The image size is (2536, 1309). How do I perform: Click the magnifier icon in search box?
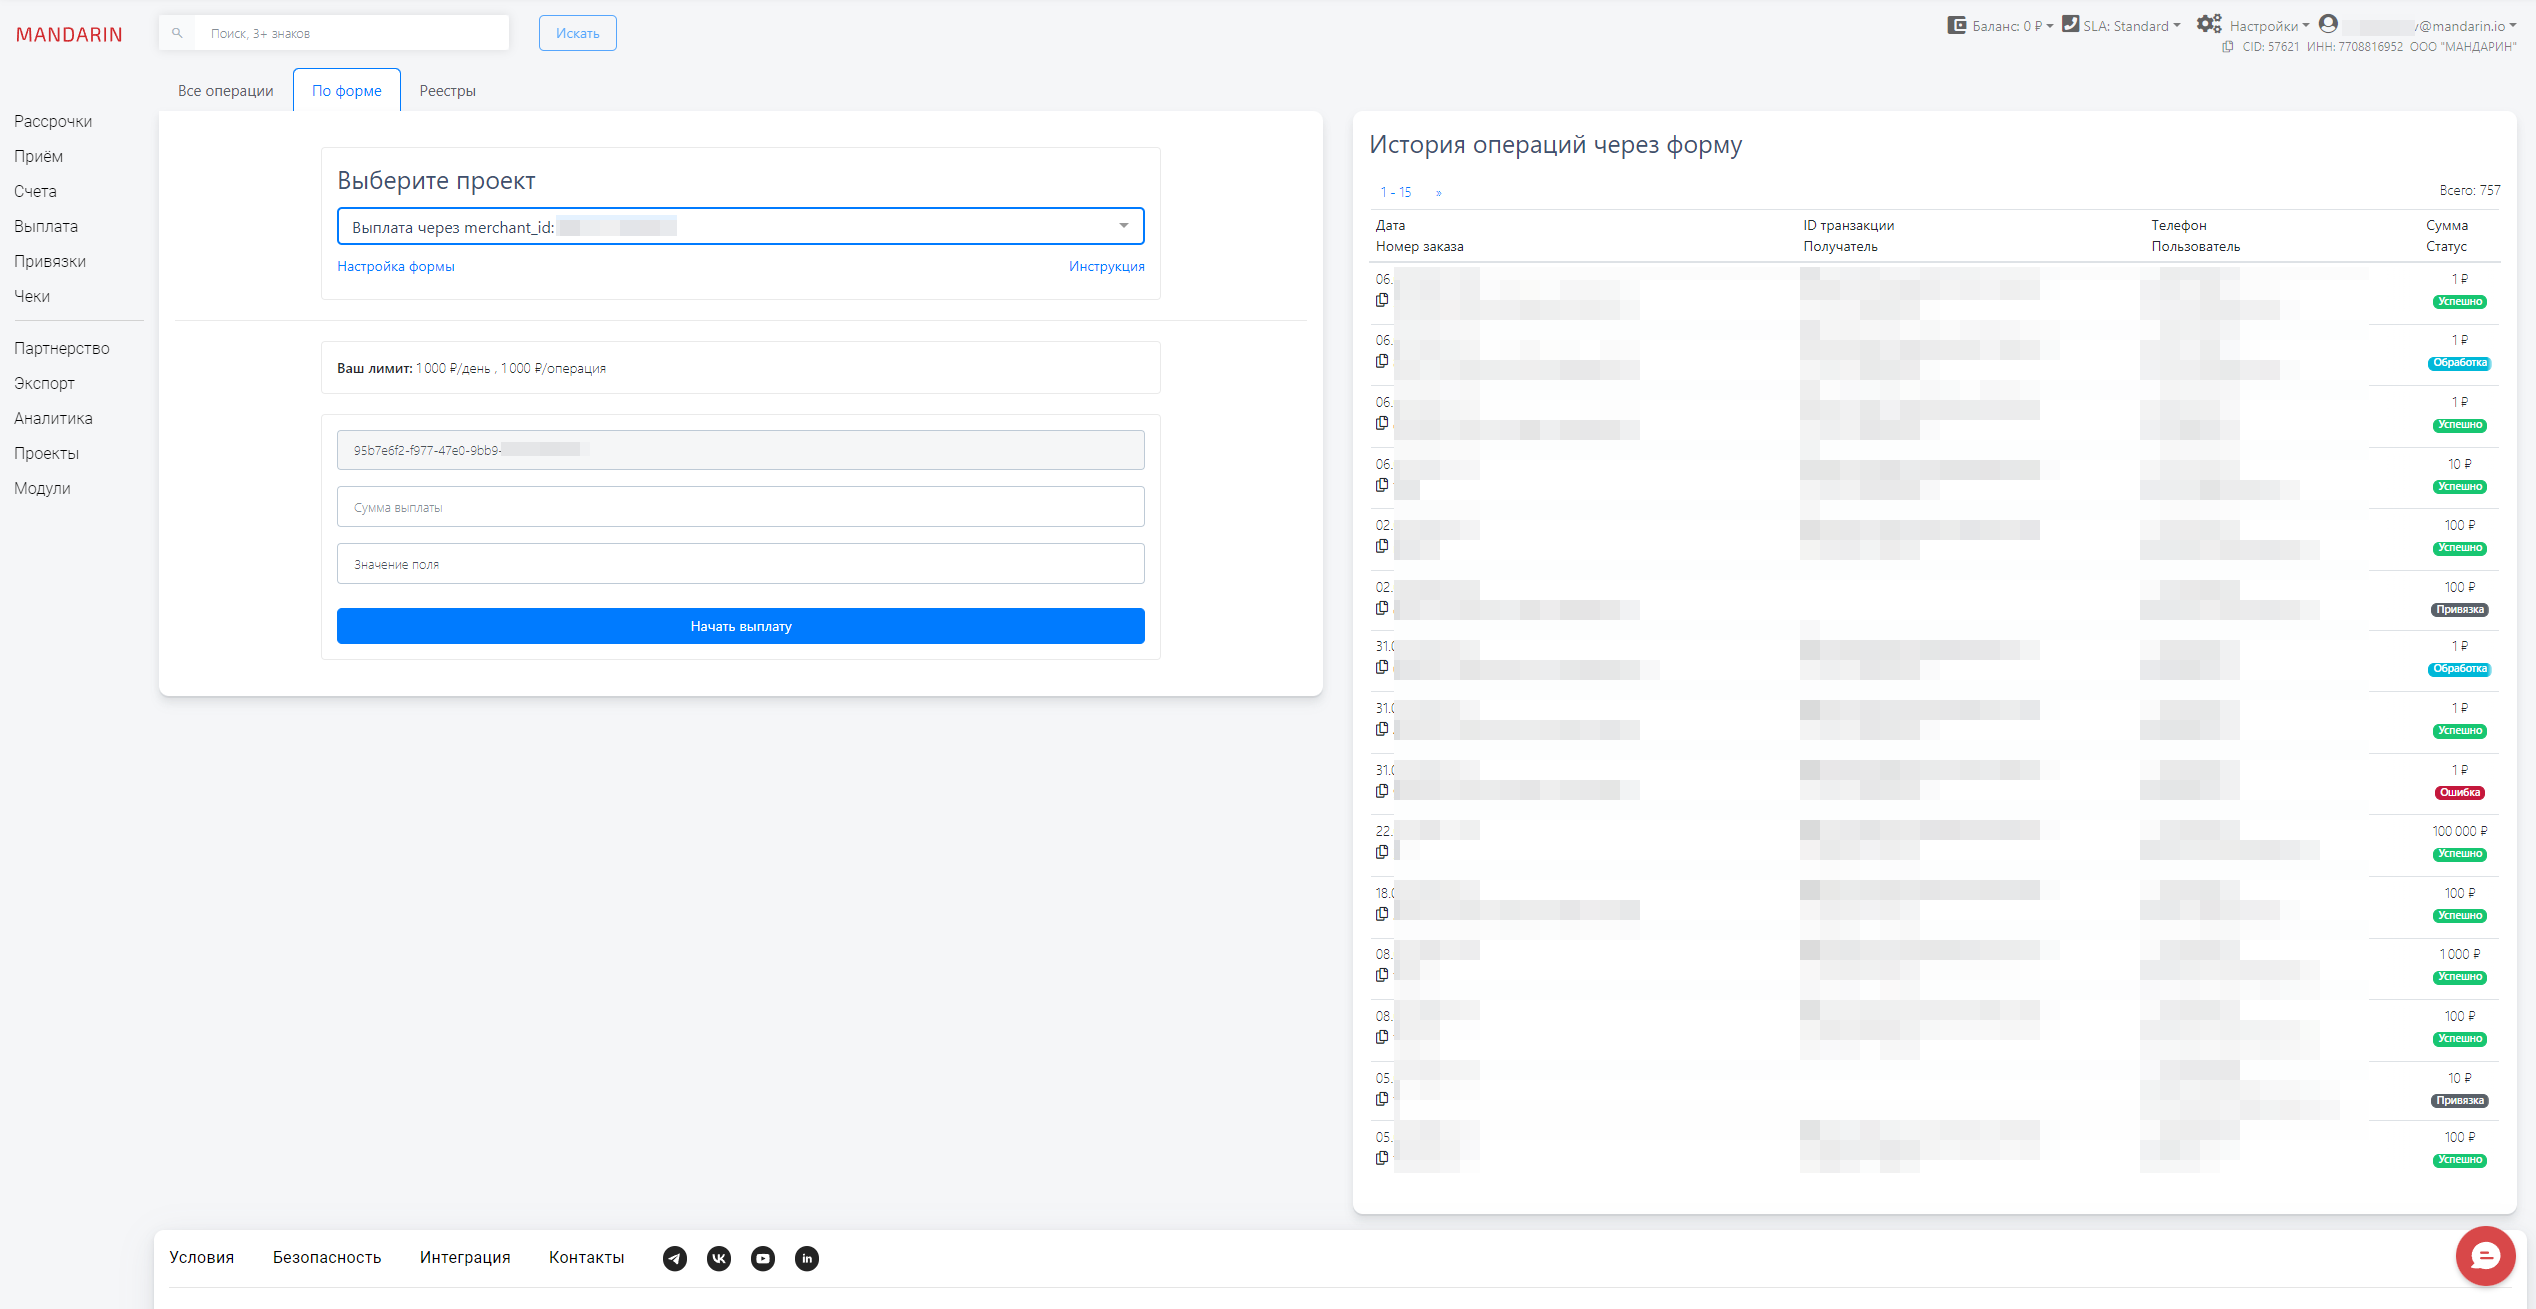[x=177, y=33]
